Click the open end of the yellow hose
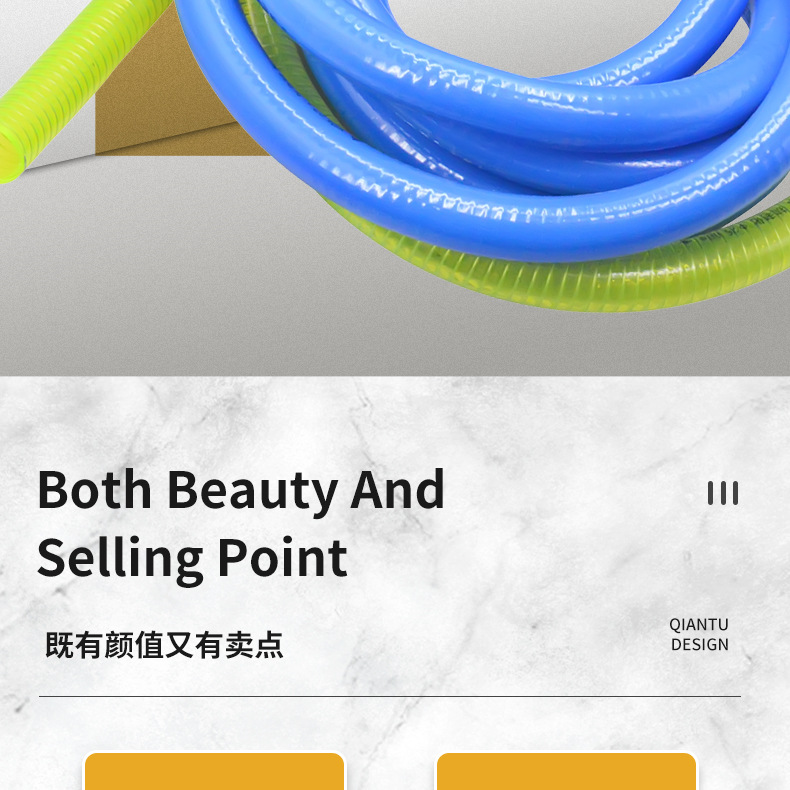Image resolution: width=790 pixels, height=790 pixels. tap(9, 159)
